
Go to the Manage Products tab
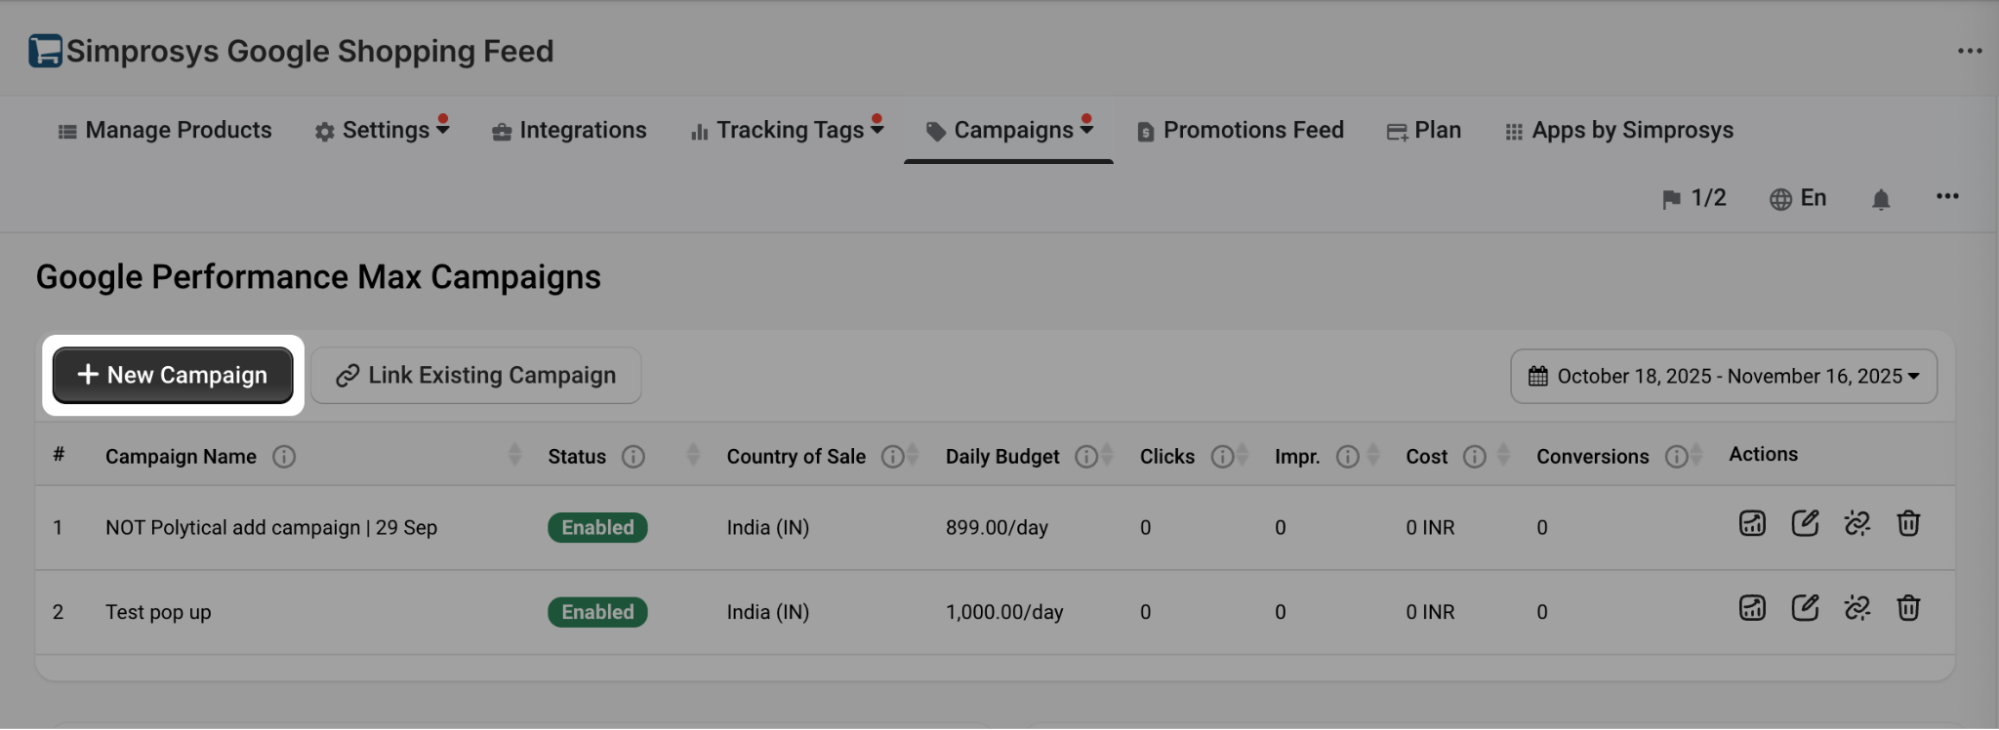tap(165, 131)
